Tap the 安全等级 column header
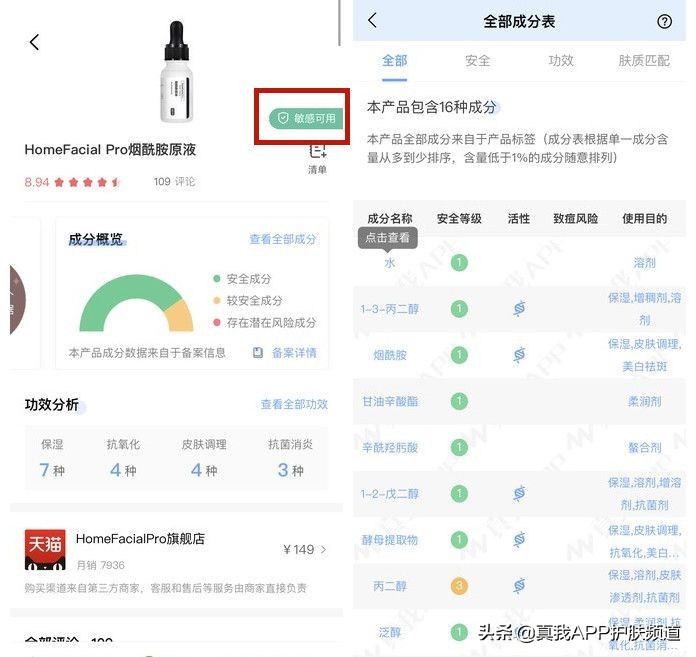This screenshot has height=657, width=696. pyautogui.click(x=459, y=218)
